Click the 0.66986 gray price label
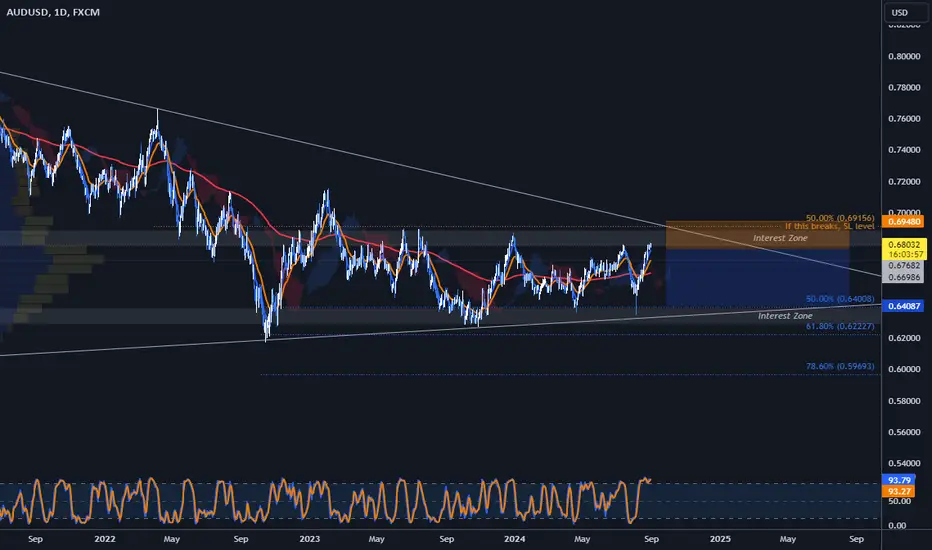The width and height of the screenshot is (932, 550). [x=903, y=277]
